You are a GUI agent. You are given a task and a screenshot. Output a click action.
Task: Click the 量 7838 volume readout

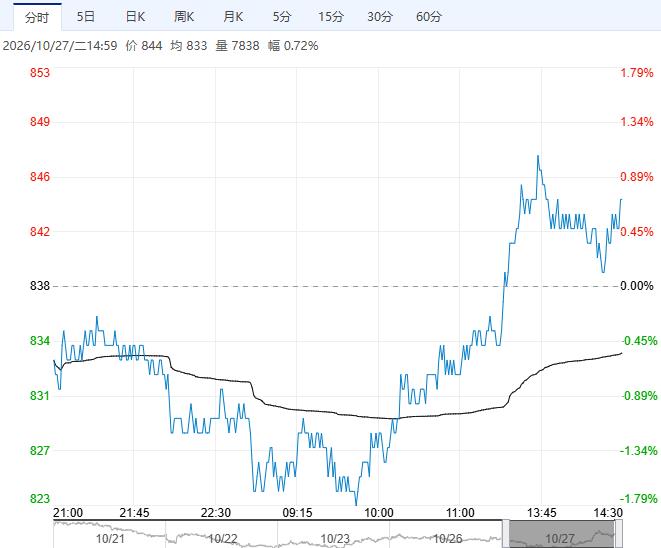[x=237, y=46]
